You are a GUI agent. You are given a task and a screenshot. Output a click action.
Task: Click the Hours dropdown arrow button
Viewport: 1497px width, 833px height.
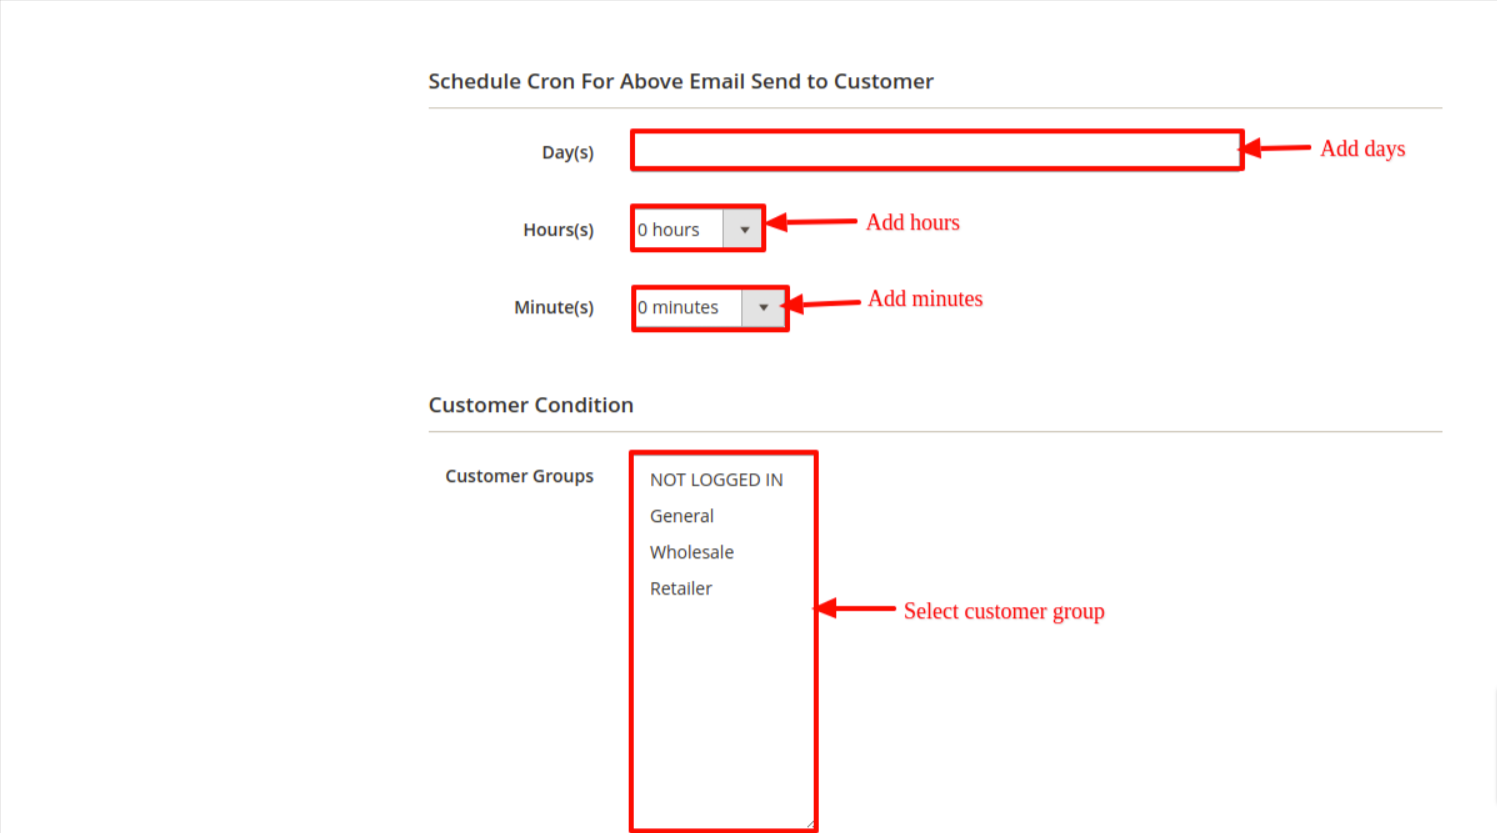point(744,230)
